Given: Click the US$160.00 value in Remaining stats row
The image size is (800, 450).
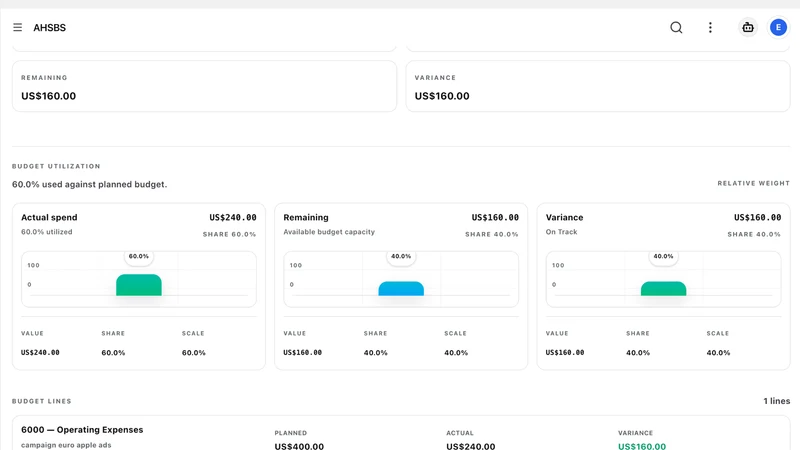Looking at the screenshot, I should [303, 353].
